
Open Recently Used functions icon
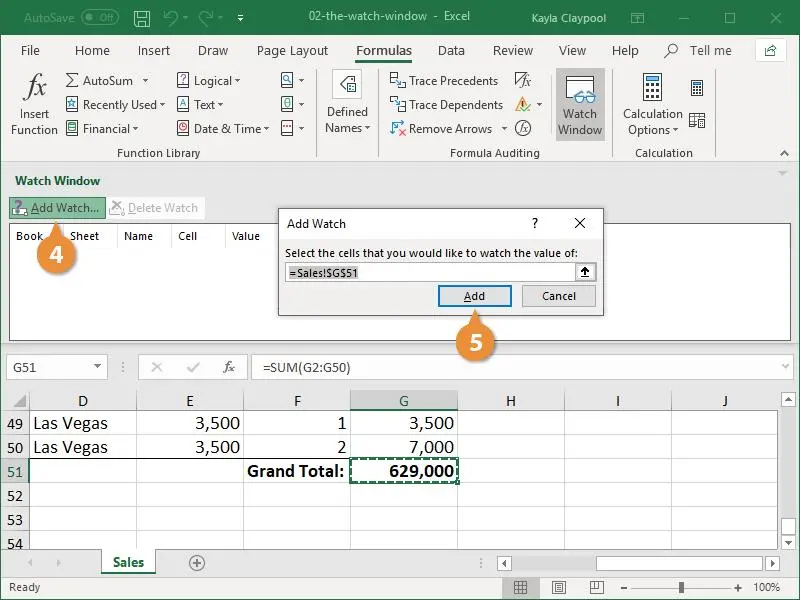pos(72,104)
